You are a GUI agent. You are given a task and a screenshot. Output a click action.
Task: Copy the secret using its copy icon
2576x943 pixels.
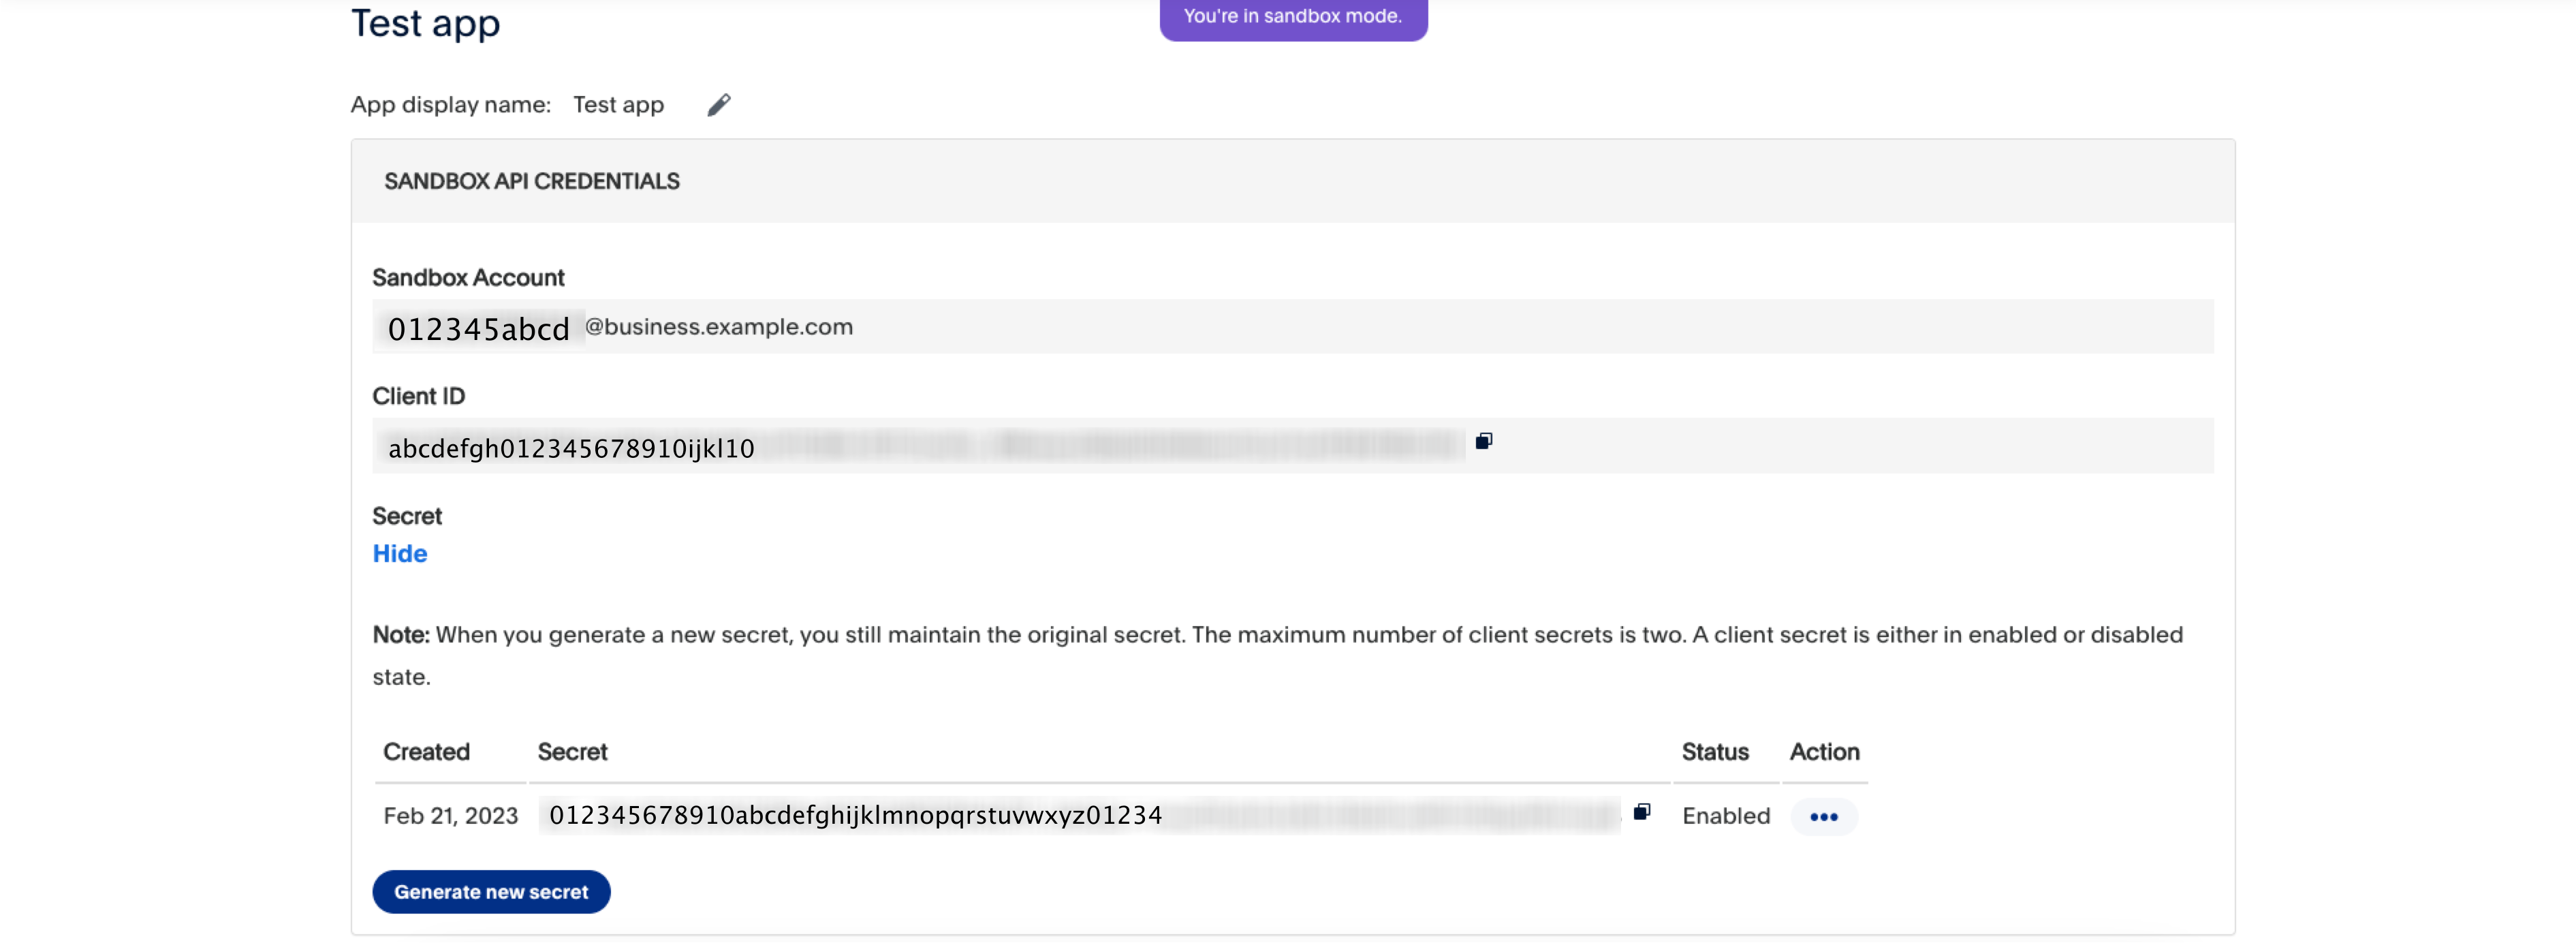pos(1641,812)
